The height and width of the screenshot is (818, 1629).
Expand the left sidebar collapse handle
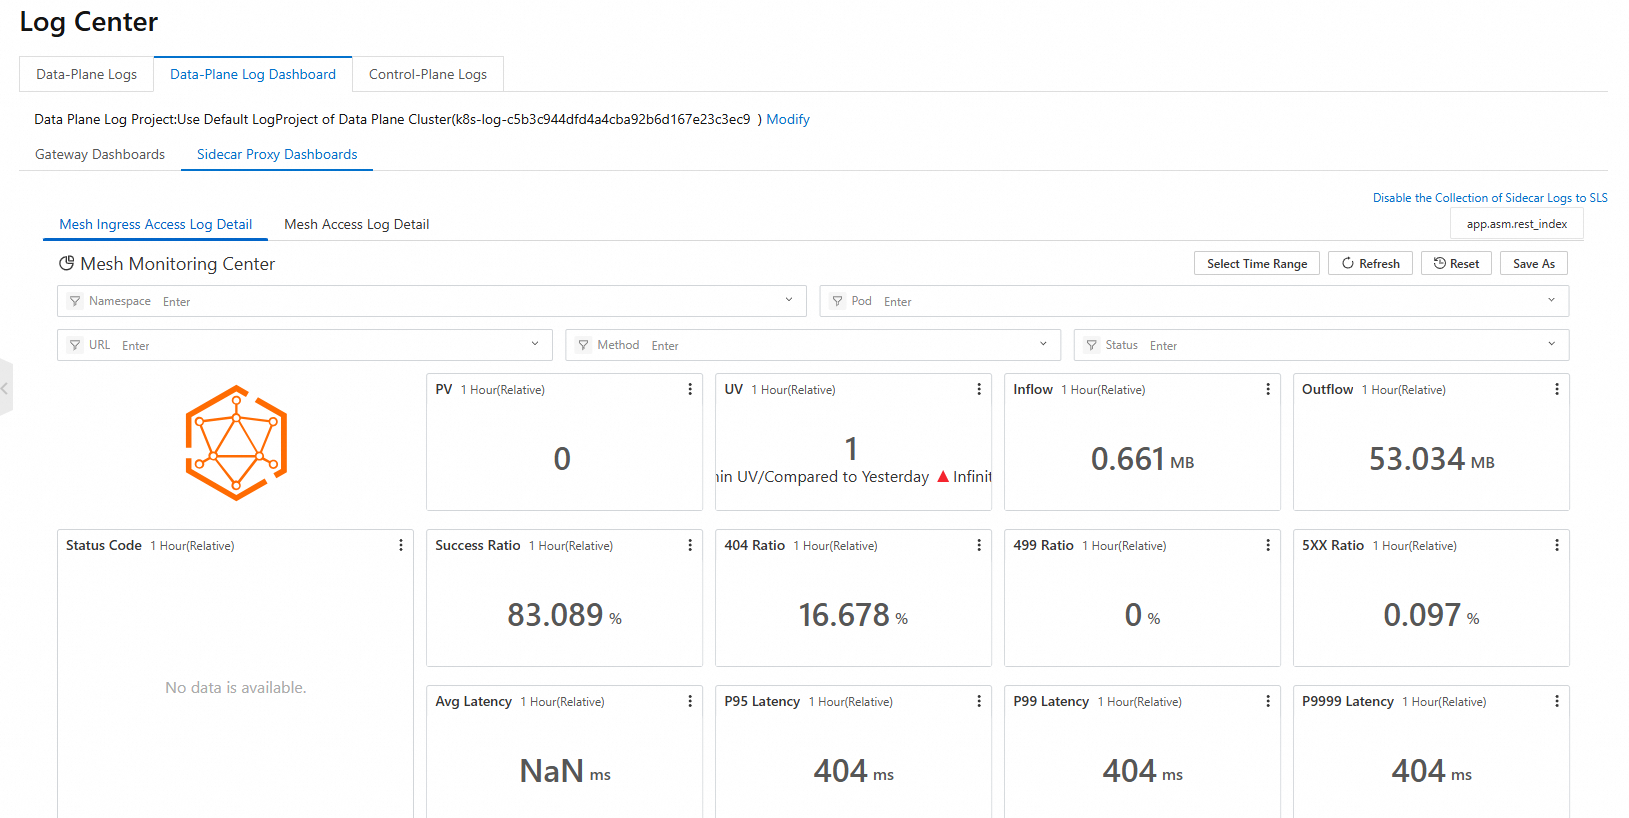5,388
